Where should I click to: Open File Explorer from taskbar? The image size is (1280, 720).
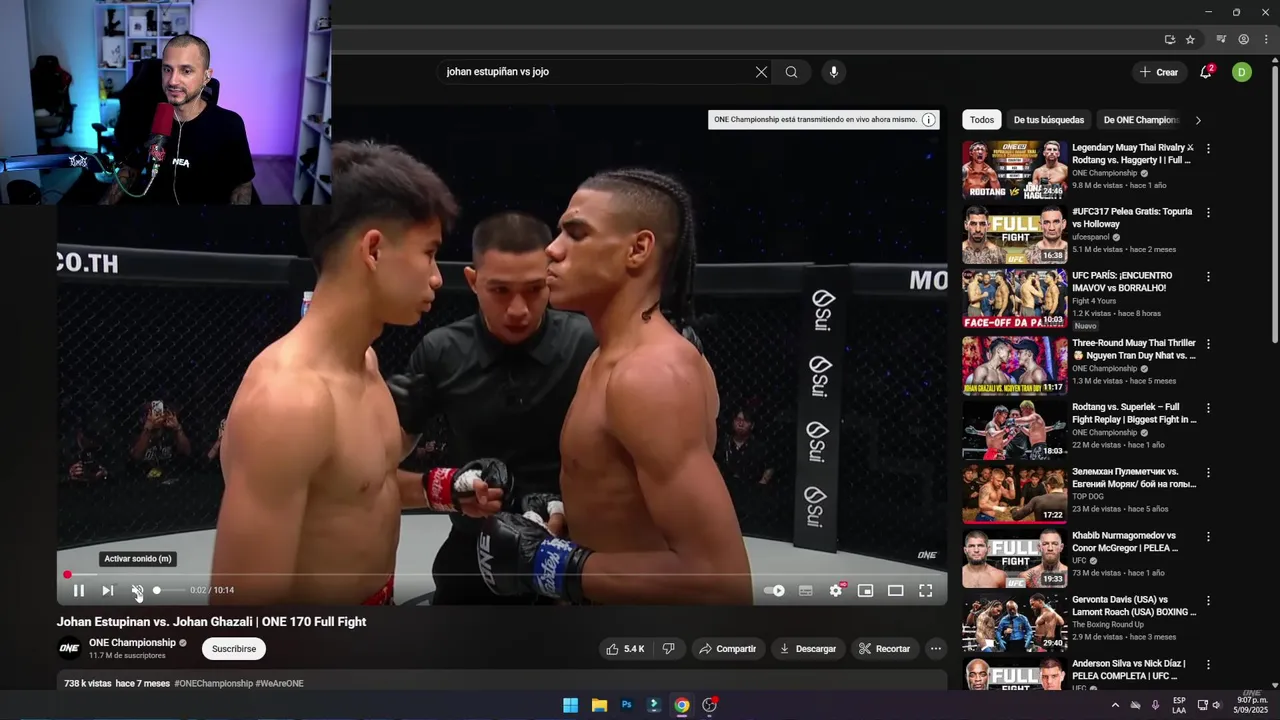(x=599, y=705)
